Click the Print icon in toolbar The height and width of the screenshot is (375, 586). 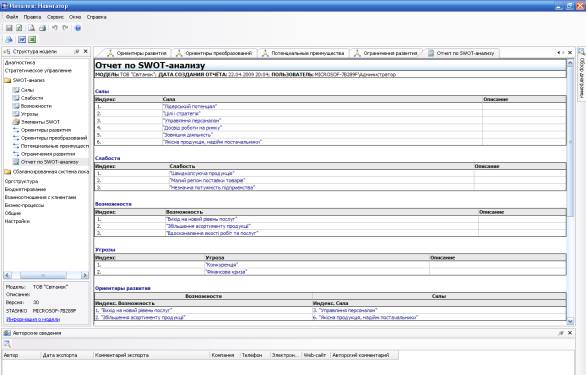pos(43,28)
